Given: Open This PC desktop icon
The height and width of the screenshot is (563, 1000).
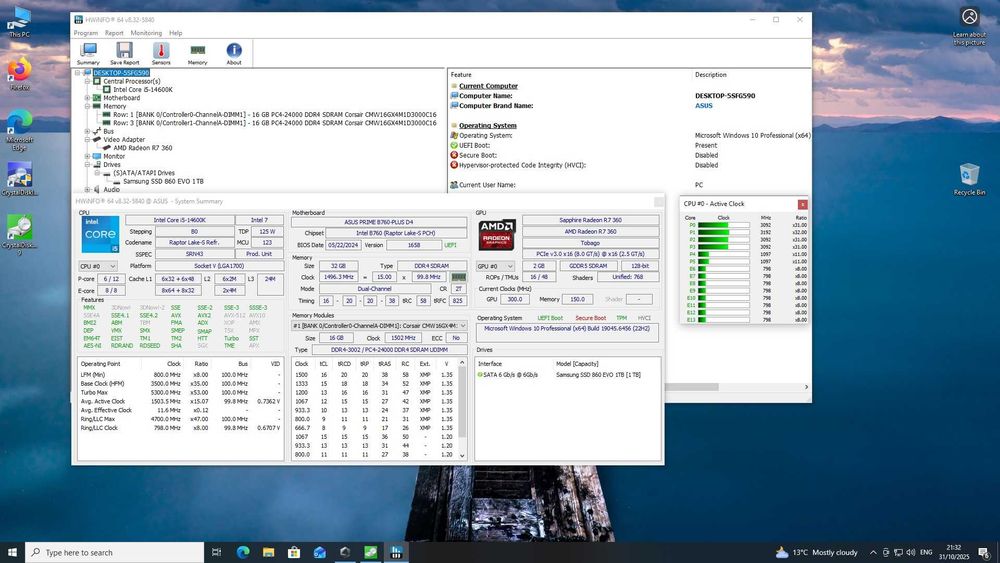Looking at the screenshot, I should click(19, 22).
